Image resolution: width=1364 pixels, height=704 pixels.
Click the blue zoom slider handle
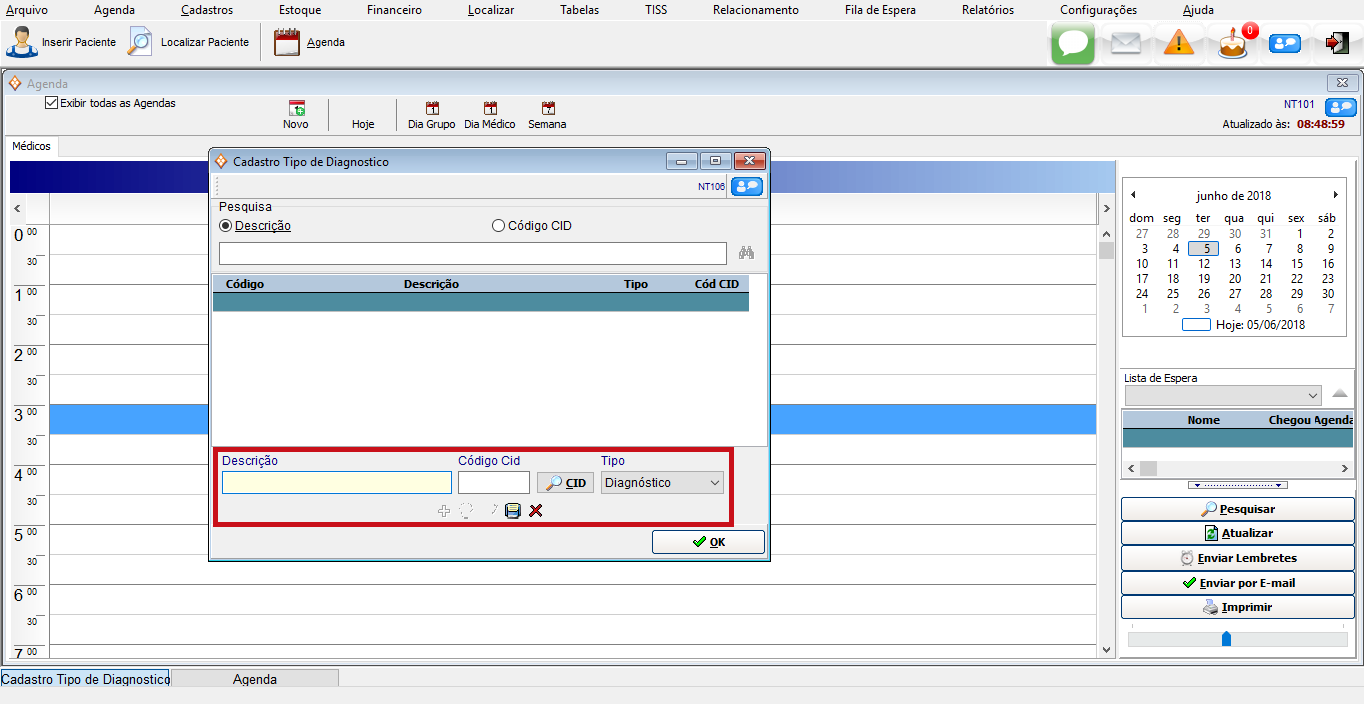tap(1226, 638)
